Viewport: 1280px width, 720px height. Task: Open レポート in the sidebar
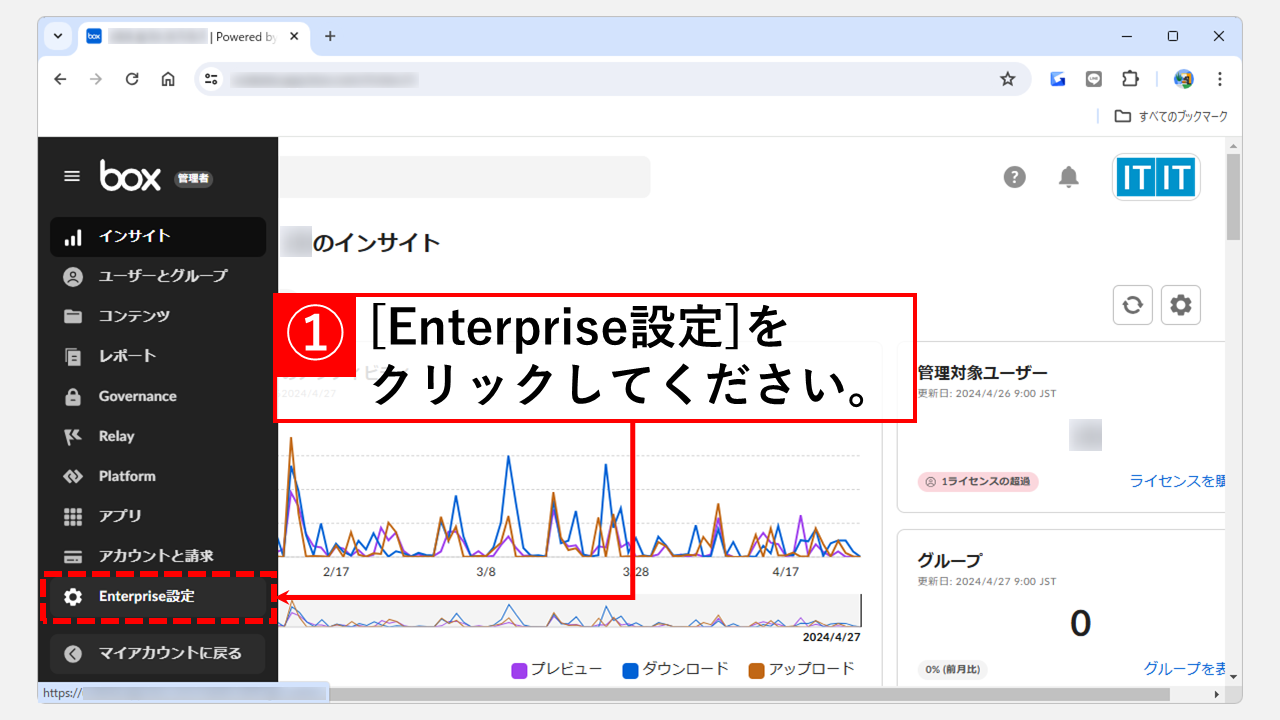click(158, 356)
